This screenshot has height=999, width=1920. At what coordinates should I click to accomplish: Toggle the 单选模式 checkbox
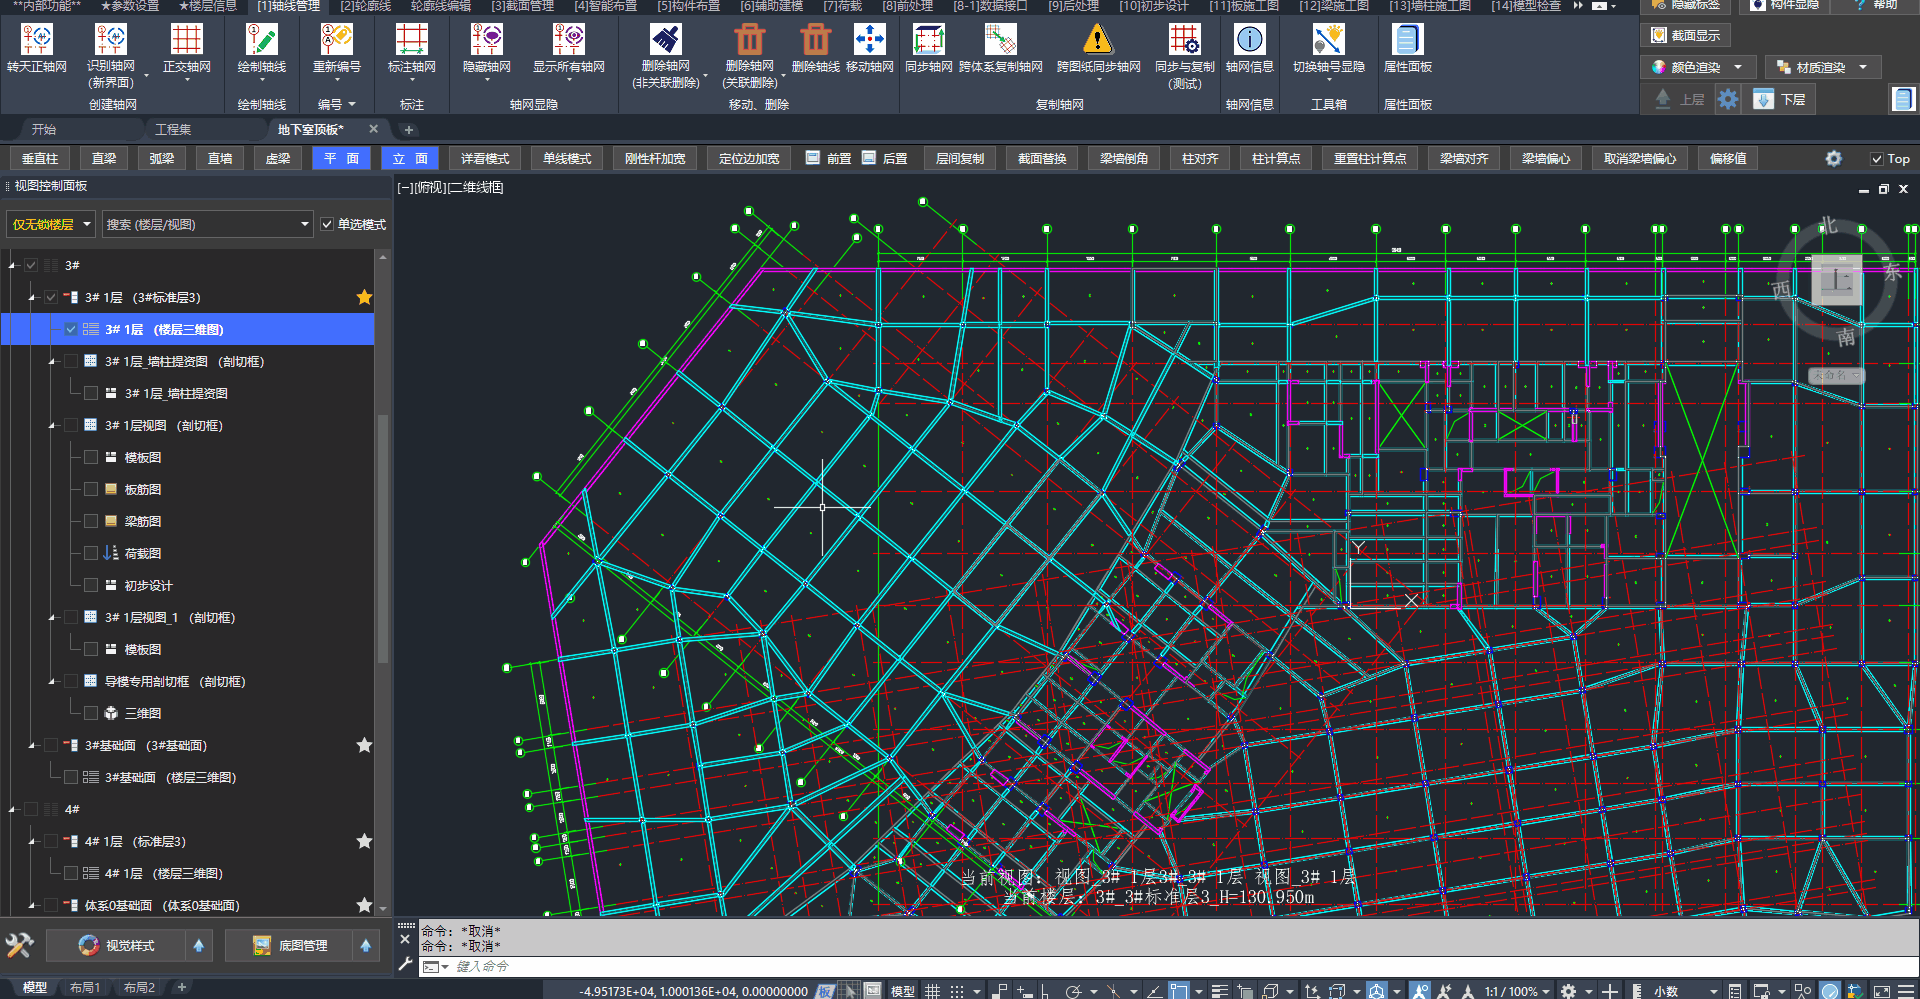tap(327, 224)
